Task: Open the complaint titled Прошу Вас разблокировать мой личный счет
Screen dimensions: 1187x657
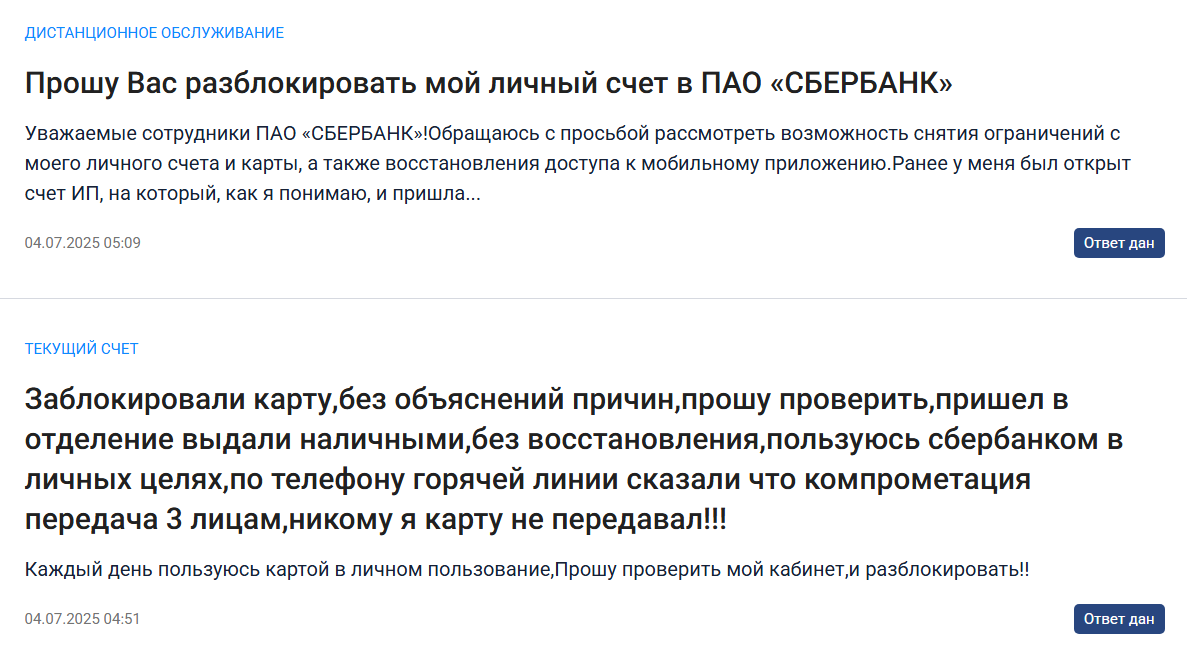Action: [x=488, y=83]
